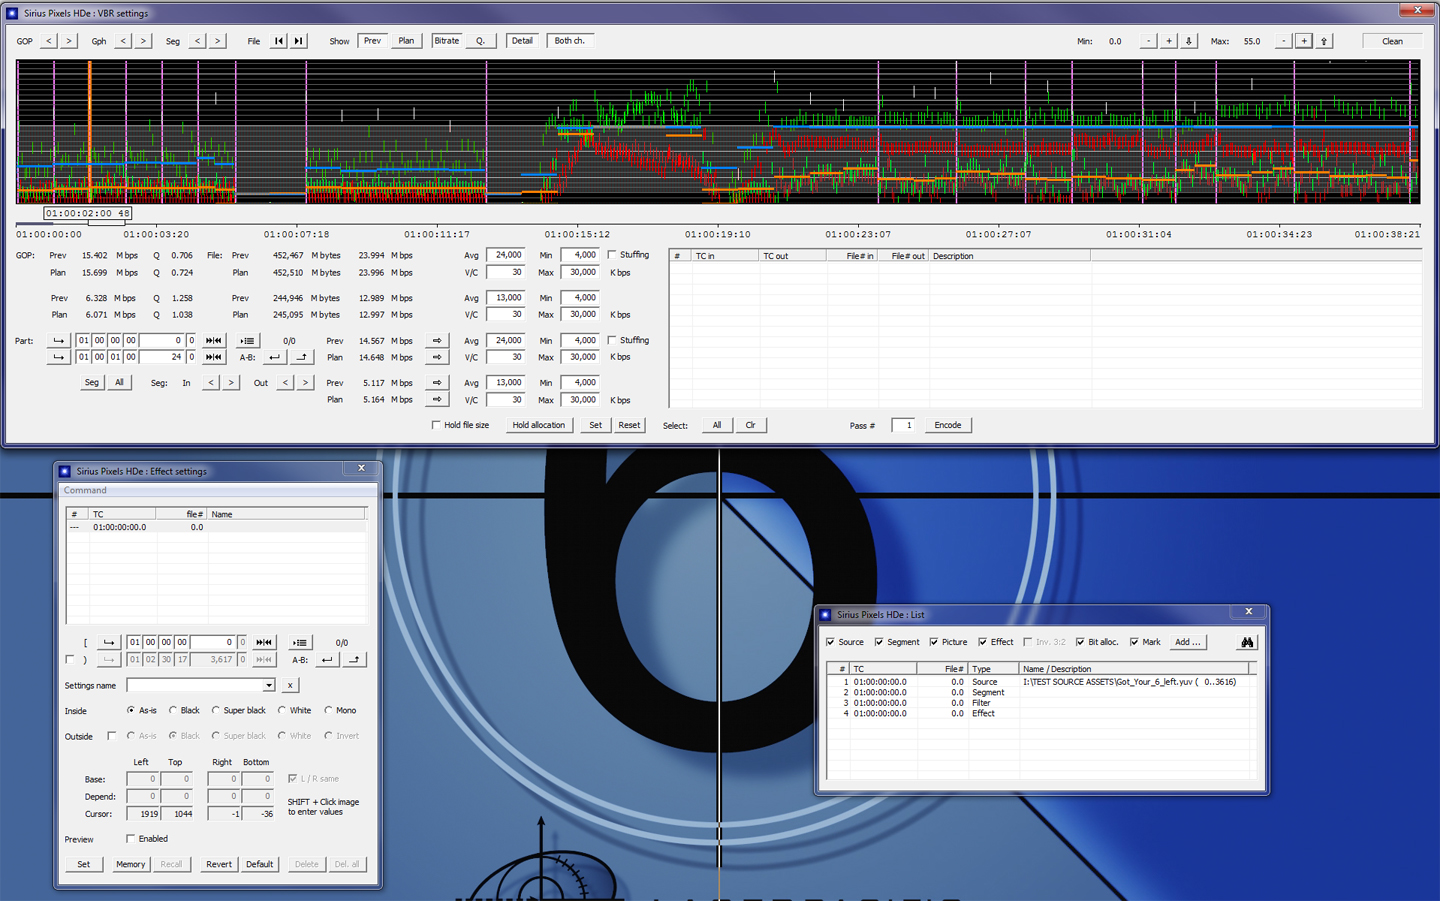Image resolution: width=1440 pixels, height=901 pixels.
Task: Jump to file end icon beside File
Action: coord(298,41)
